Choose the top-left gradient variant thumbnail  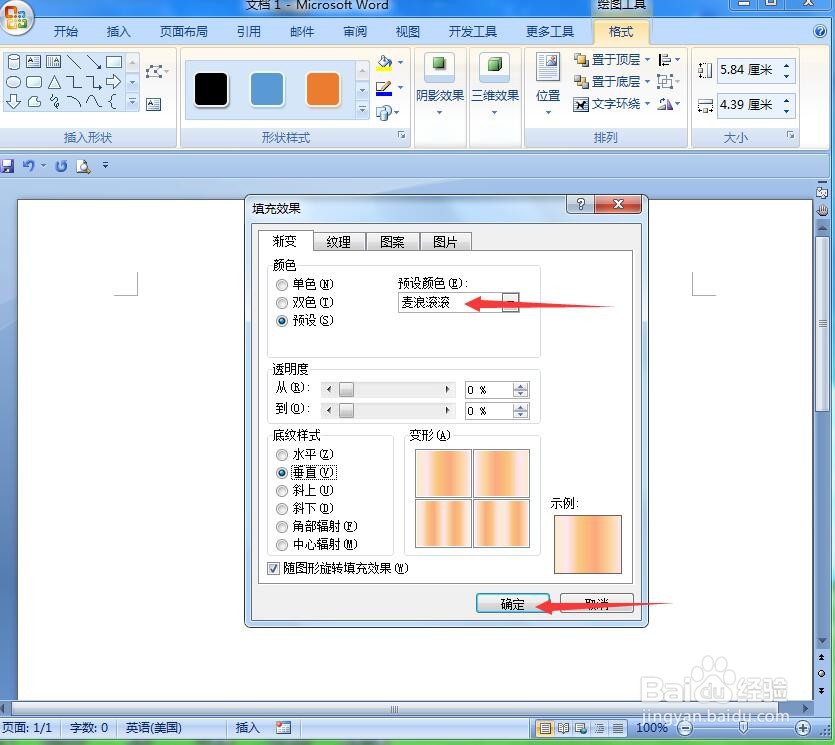click(x=443, y=473)
